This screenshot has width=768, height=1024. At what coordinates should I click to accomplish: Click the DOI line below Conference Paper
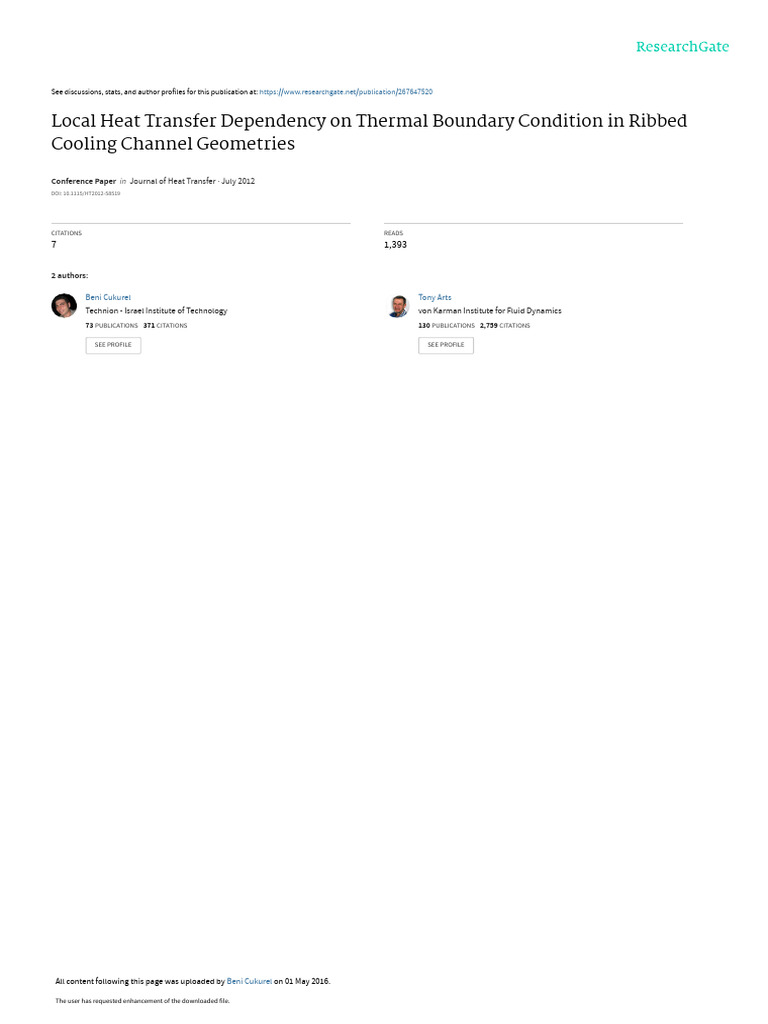coord(86,193)
